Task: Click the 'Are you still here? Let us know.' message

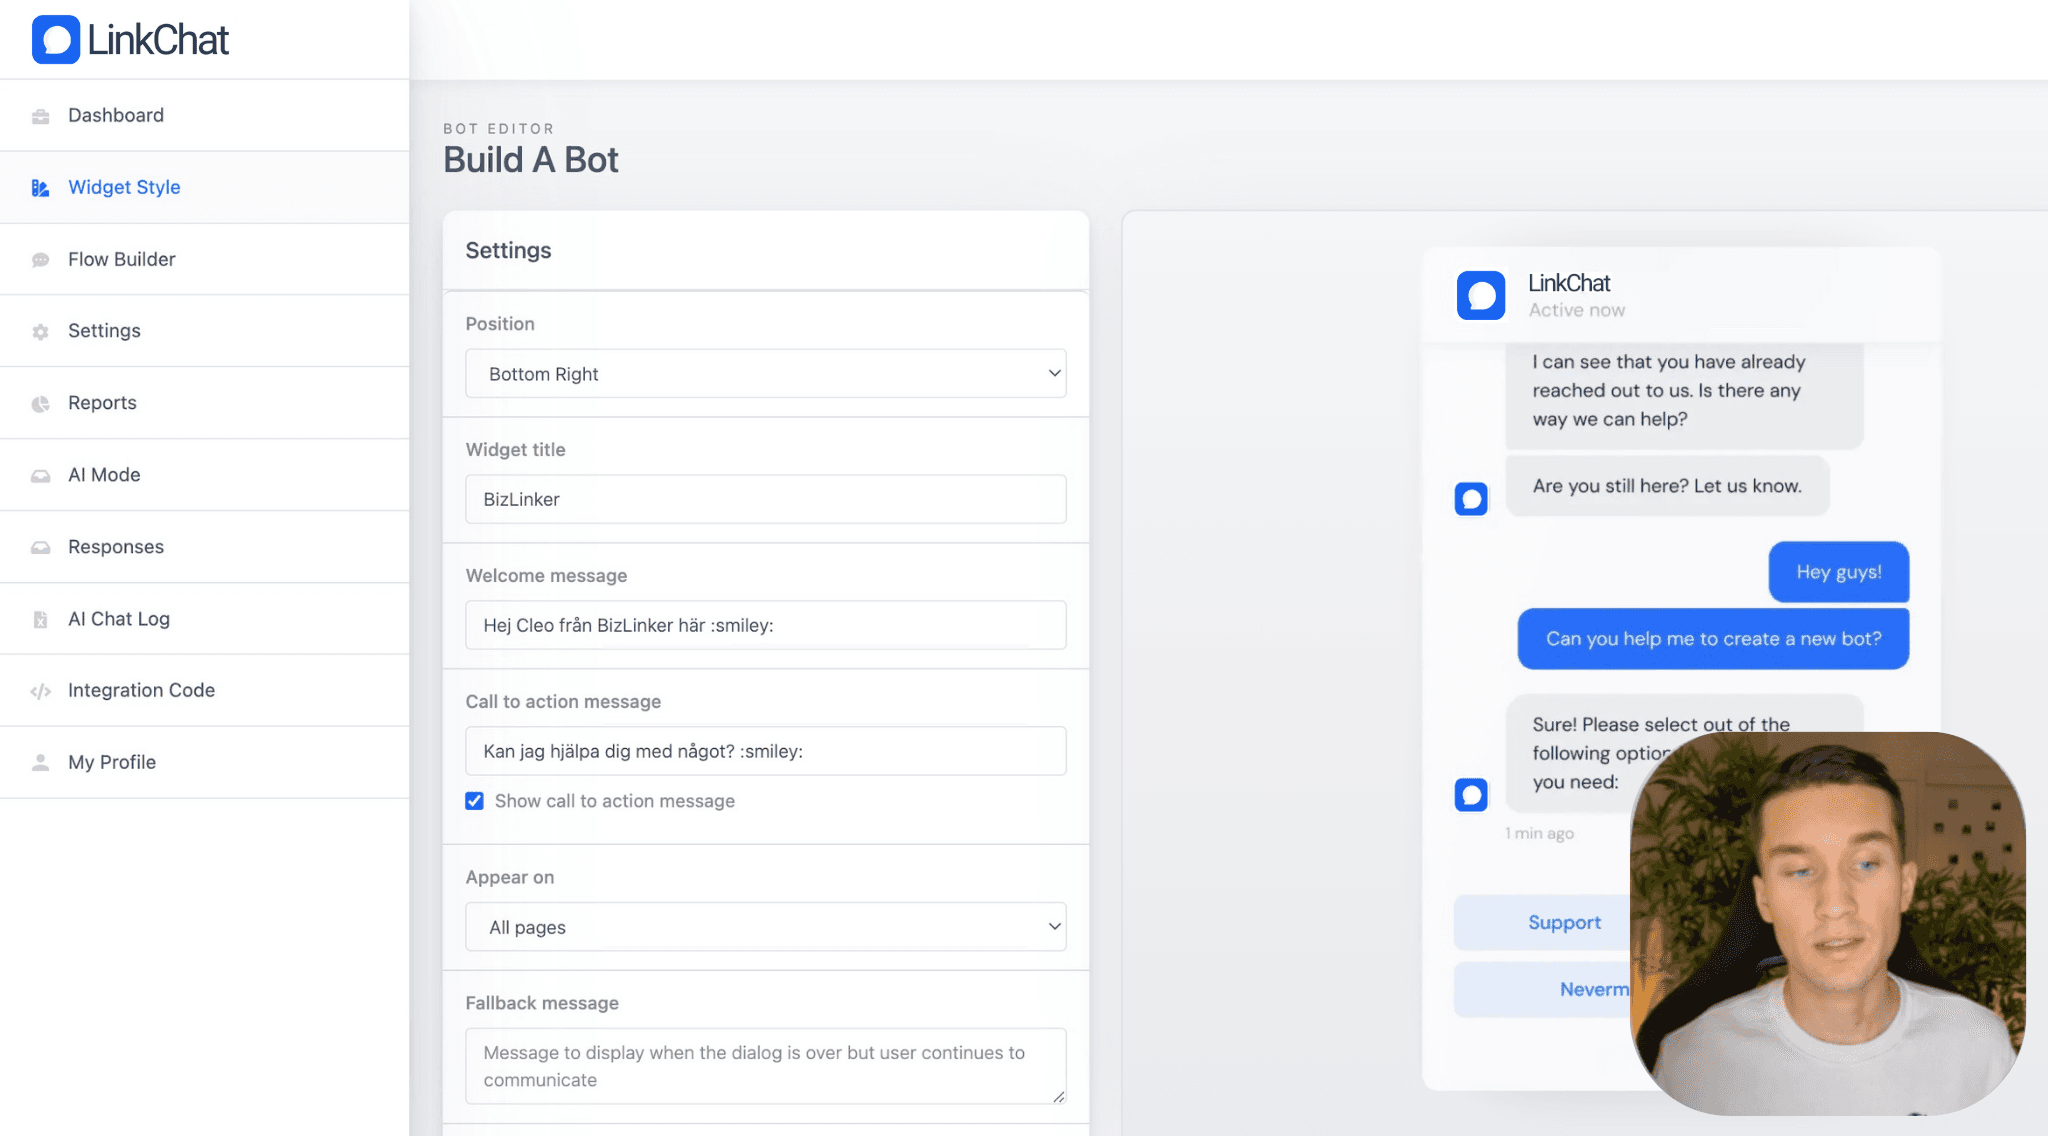Action: (1668, 486)
